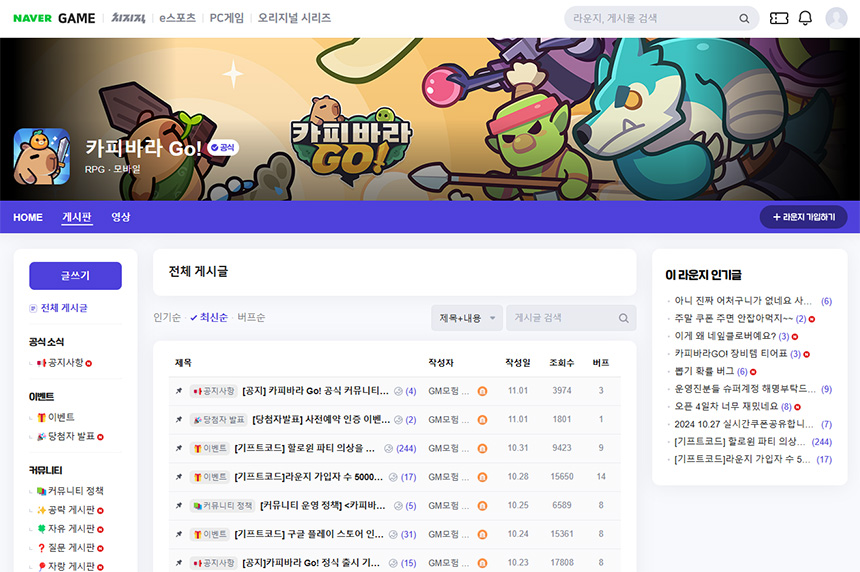Open post [공지]카피바라 Go! 정식 출시

click(x=311, y=563)
